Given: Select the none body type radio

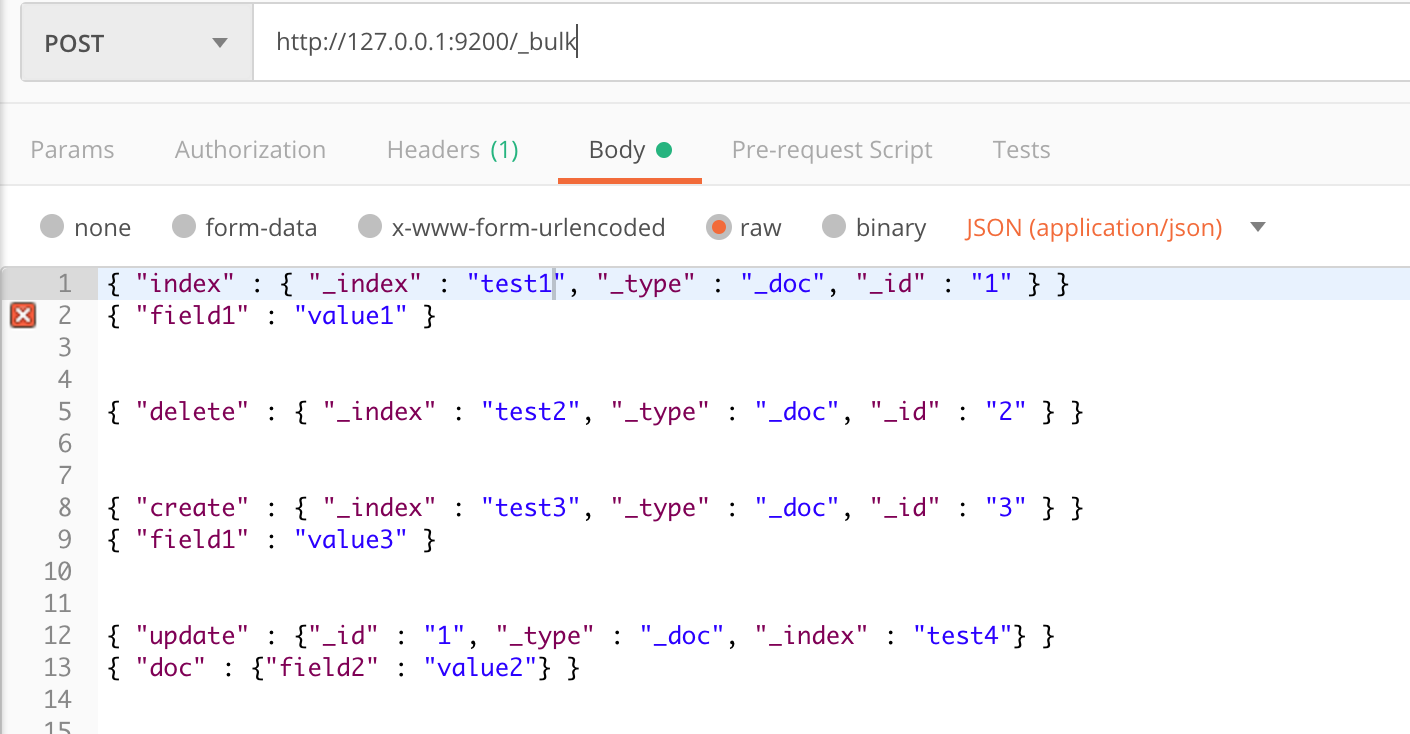Looking at the screenshot, I should click(x=52, y=227).
